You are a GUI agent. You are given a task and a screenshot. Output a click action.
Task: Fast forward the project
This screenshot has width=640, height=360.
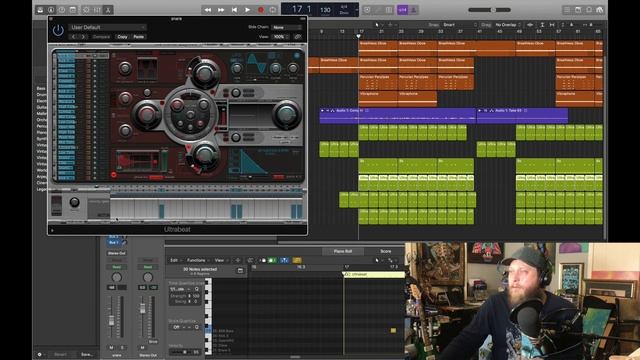point(221,10)
